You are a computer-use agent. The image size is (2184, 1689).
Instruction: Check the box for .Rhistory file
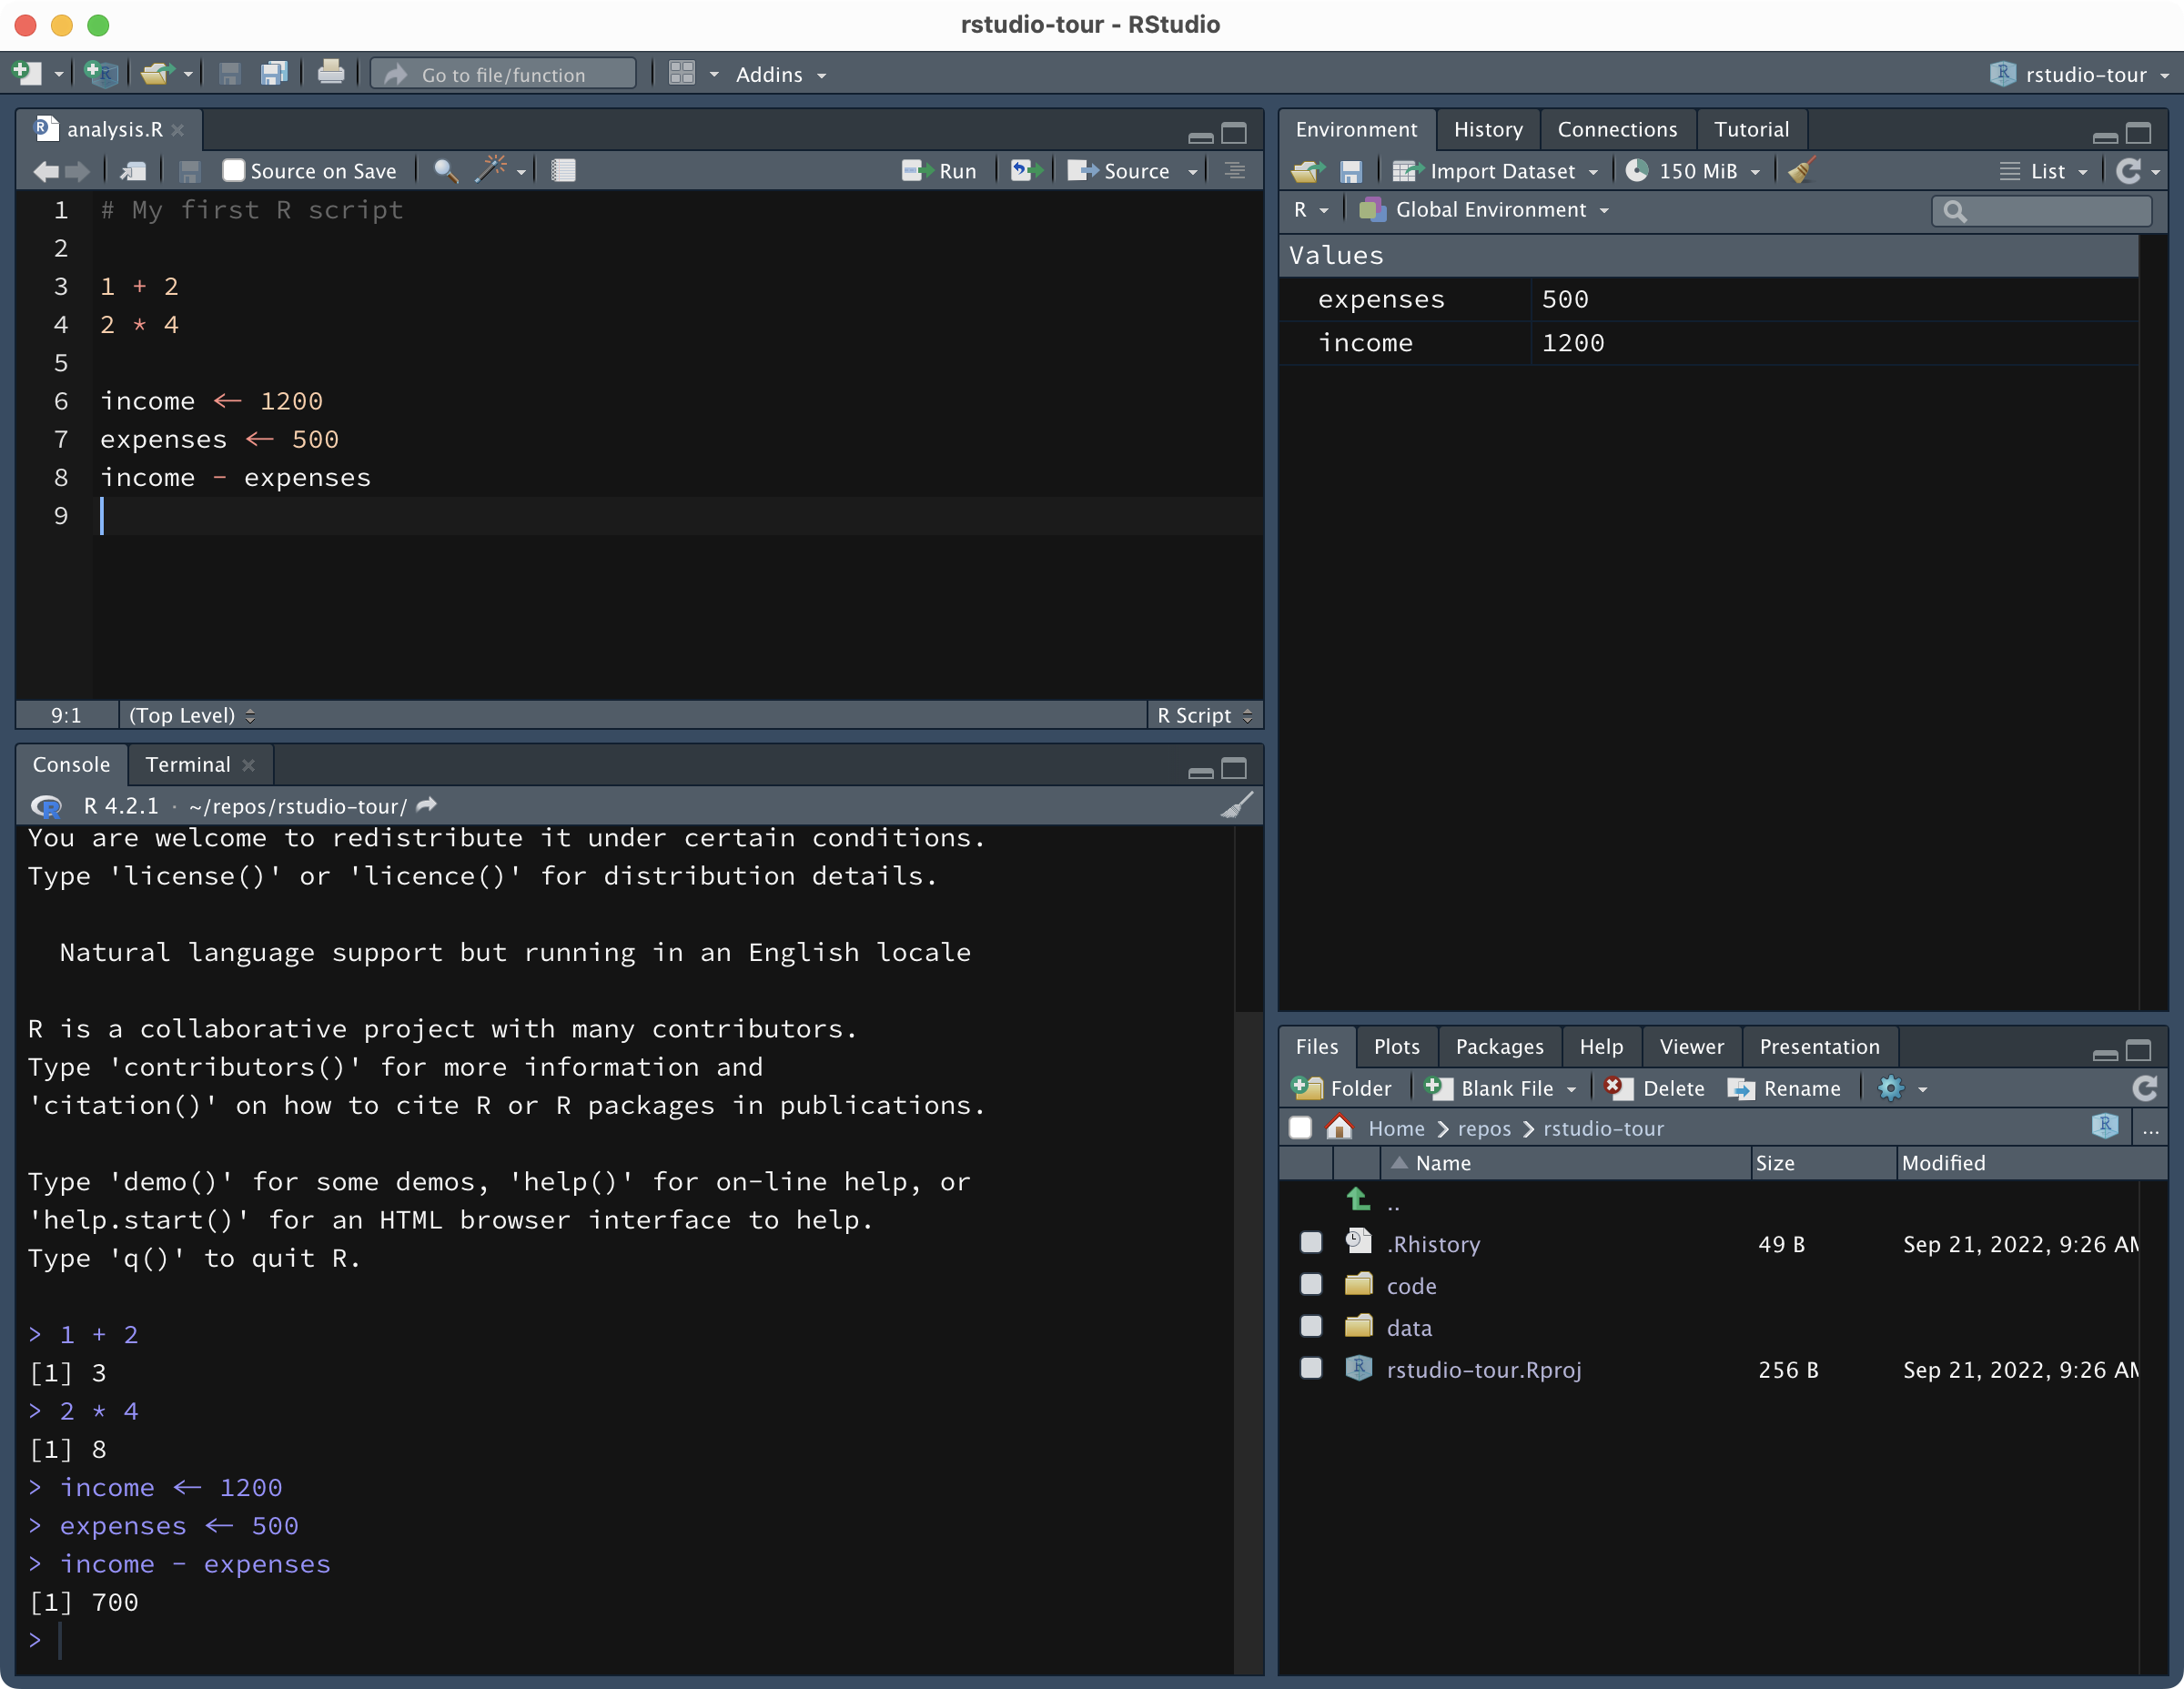(1311, 1243)
